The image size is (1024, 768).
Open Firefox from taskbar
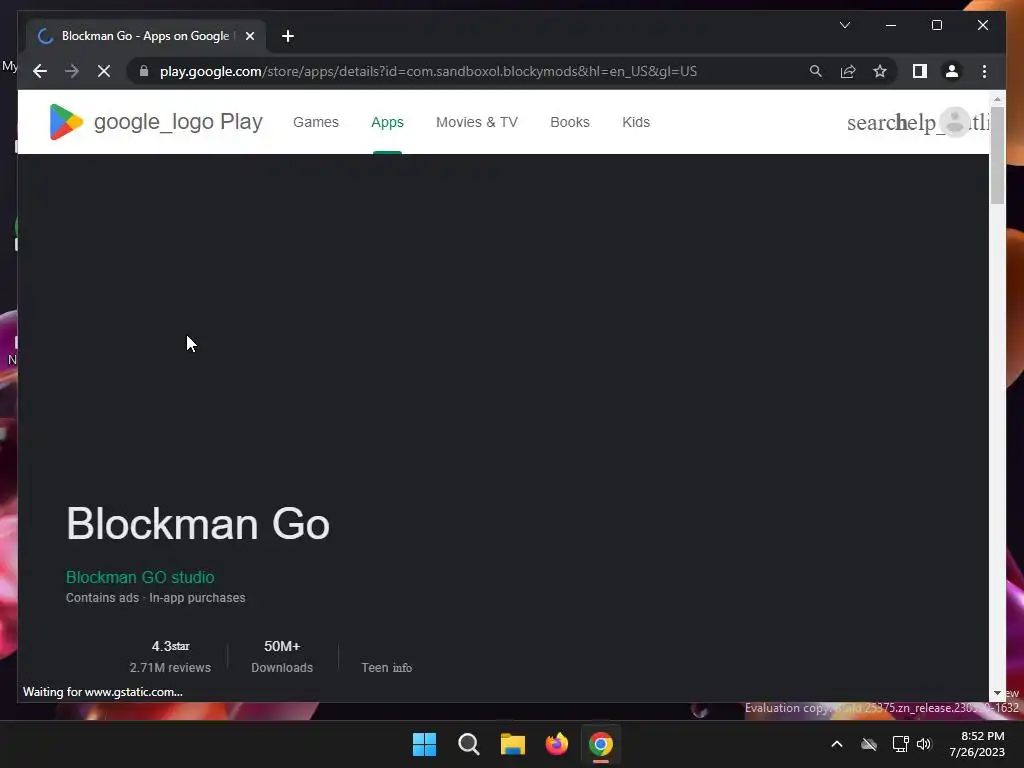[x=556, y=744]
